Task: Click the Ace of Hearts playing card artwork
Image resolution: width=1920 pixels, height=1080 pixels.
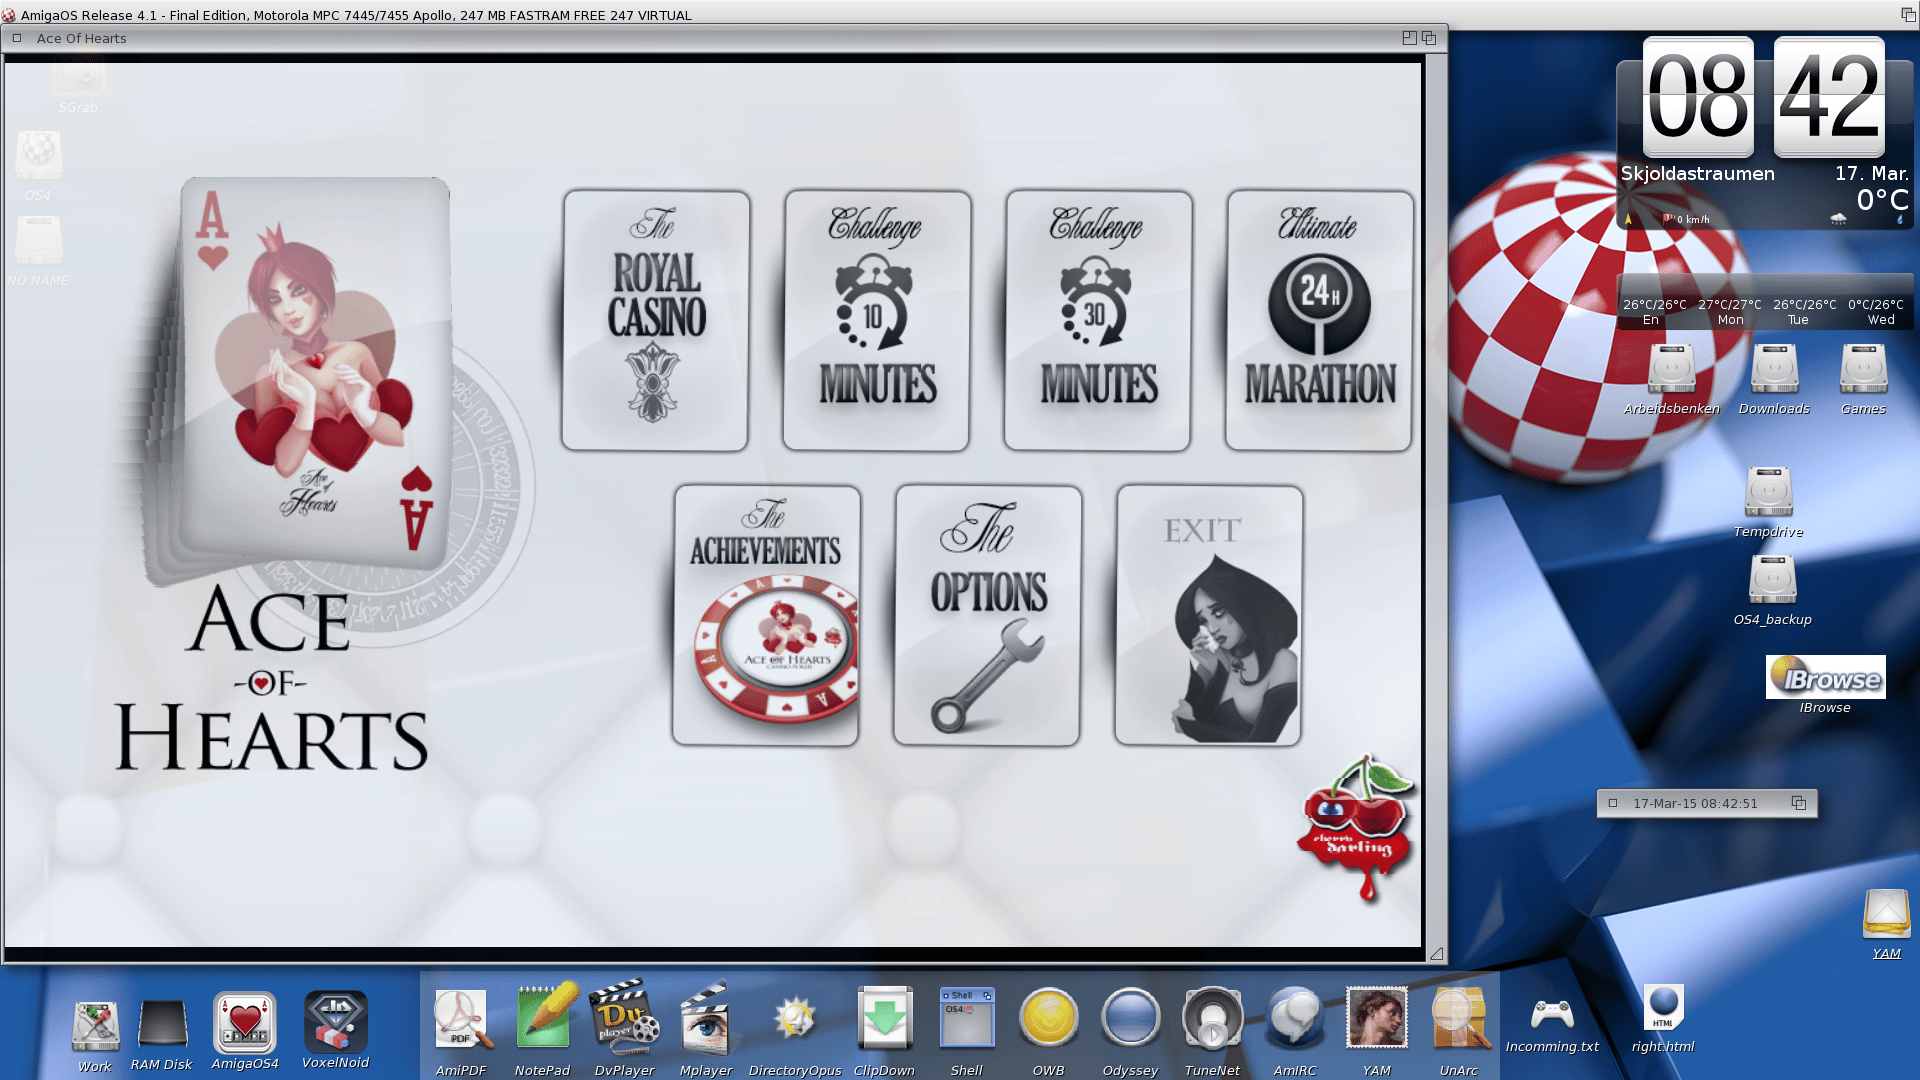Action: pyautogui.click(x=314, y=372)
